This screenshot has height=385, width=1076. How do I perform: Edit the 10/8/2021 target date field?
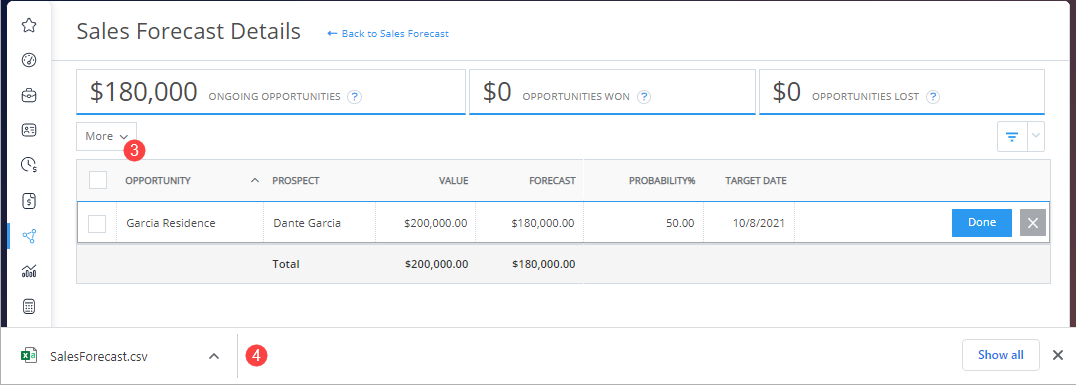749,222
